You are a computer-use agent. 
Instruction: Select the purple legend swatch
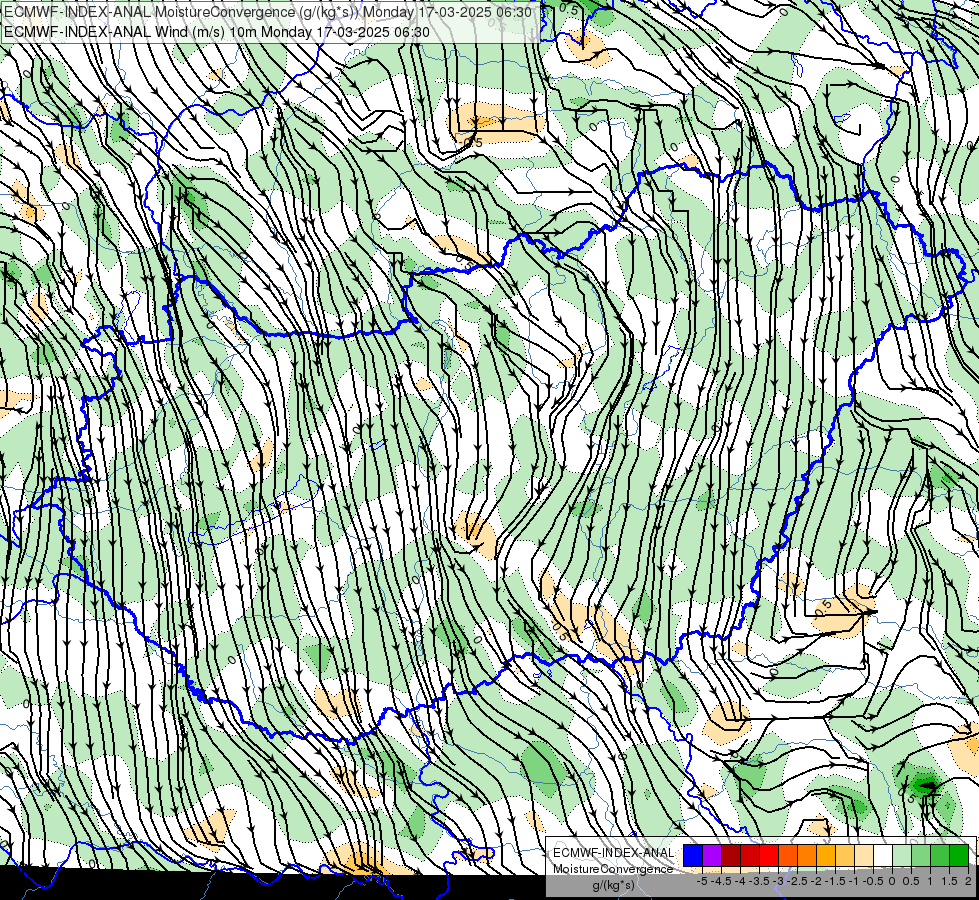click(x=712, y=856)
